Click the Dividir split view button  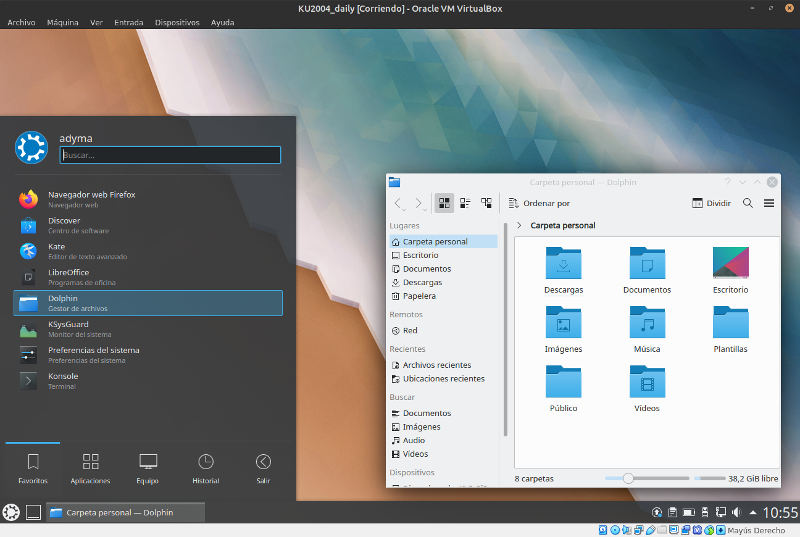711,203
